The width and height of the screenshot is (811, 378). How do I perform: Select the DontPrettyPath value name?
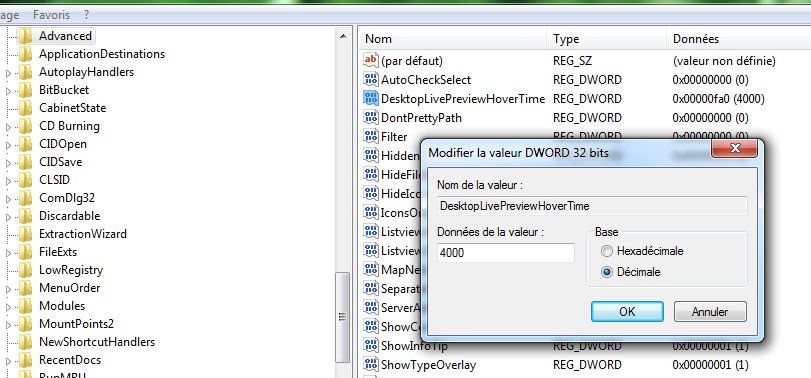point(421,118)
